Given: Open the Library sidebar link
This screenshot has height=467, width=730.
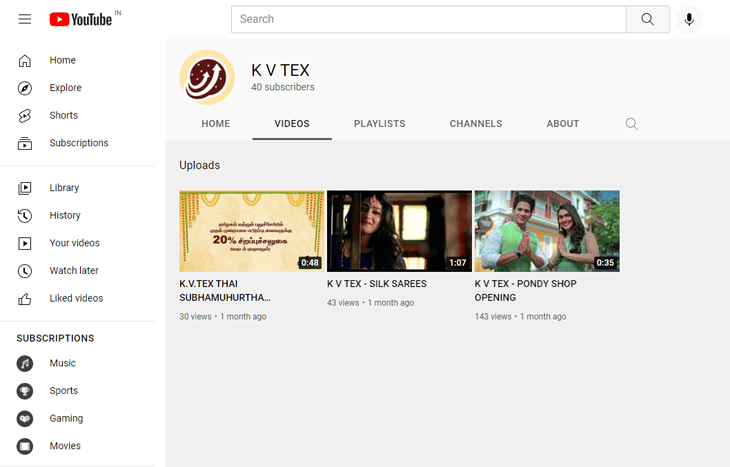Looking at the screenshot, I should [64, 188].
